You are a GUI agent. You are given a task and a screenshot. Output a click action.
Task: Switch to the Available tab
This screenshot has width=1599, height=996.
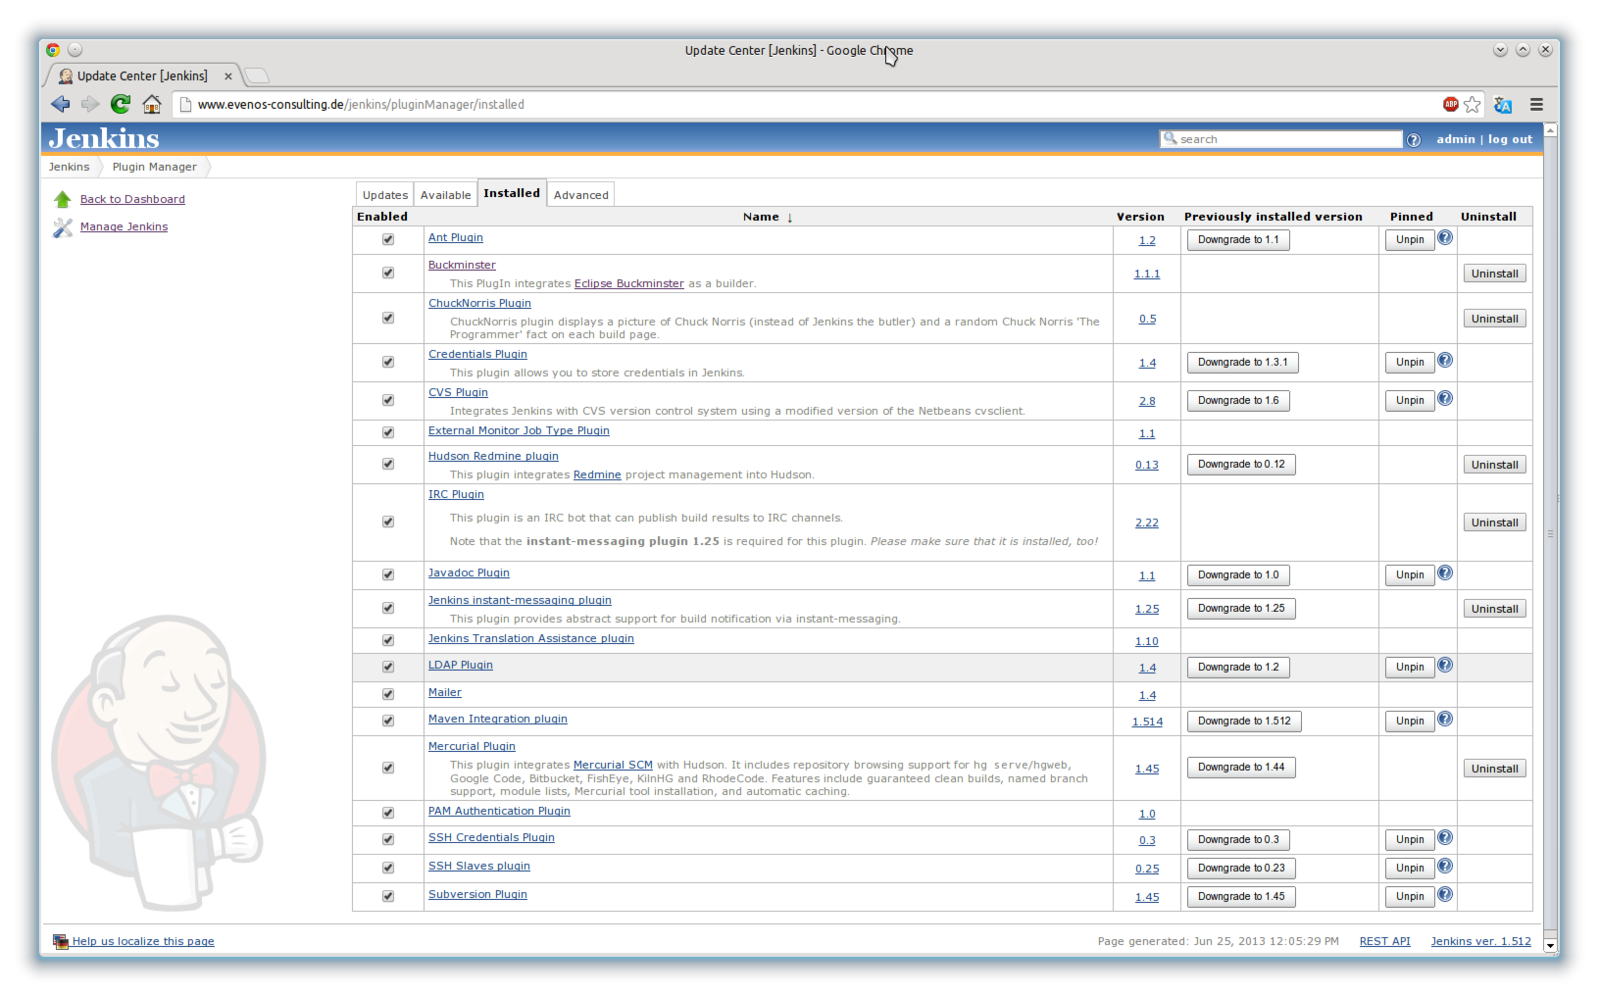(x=445, y=195)
